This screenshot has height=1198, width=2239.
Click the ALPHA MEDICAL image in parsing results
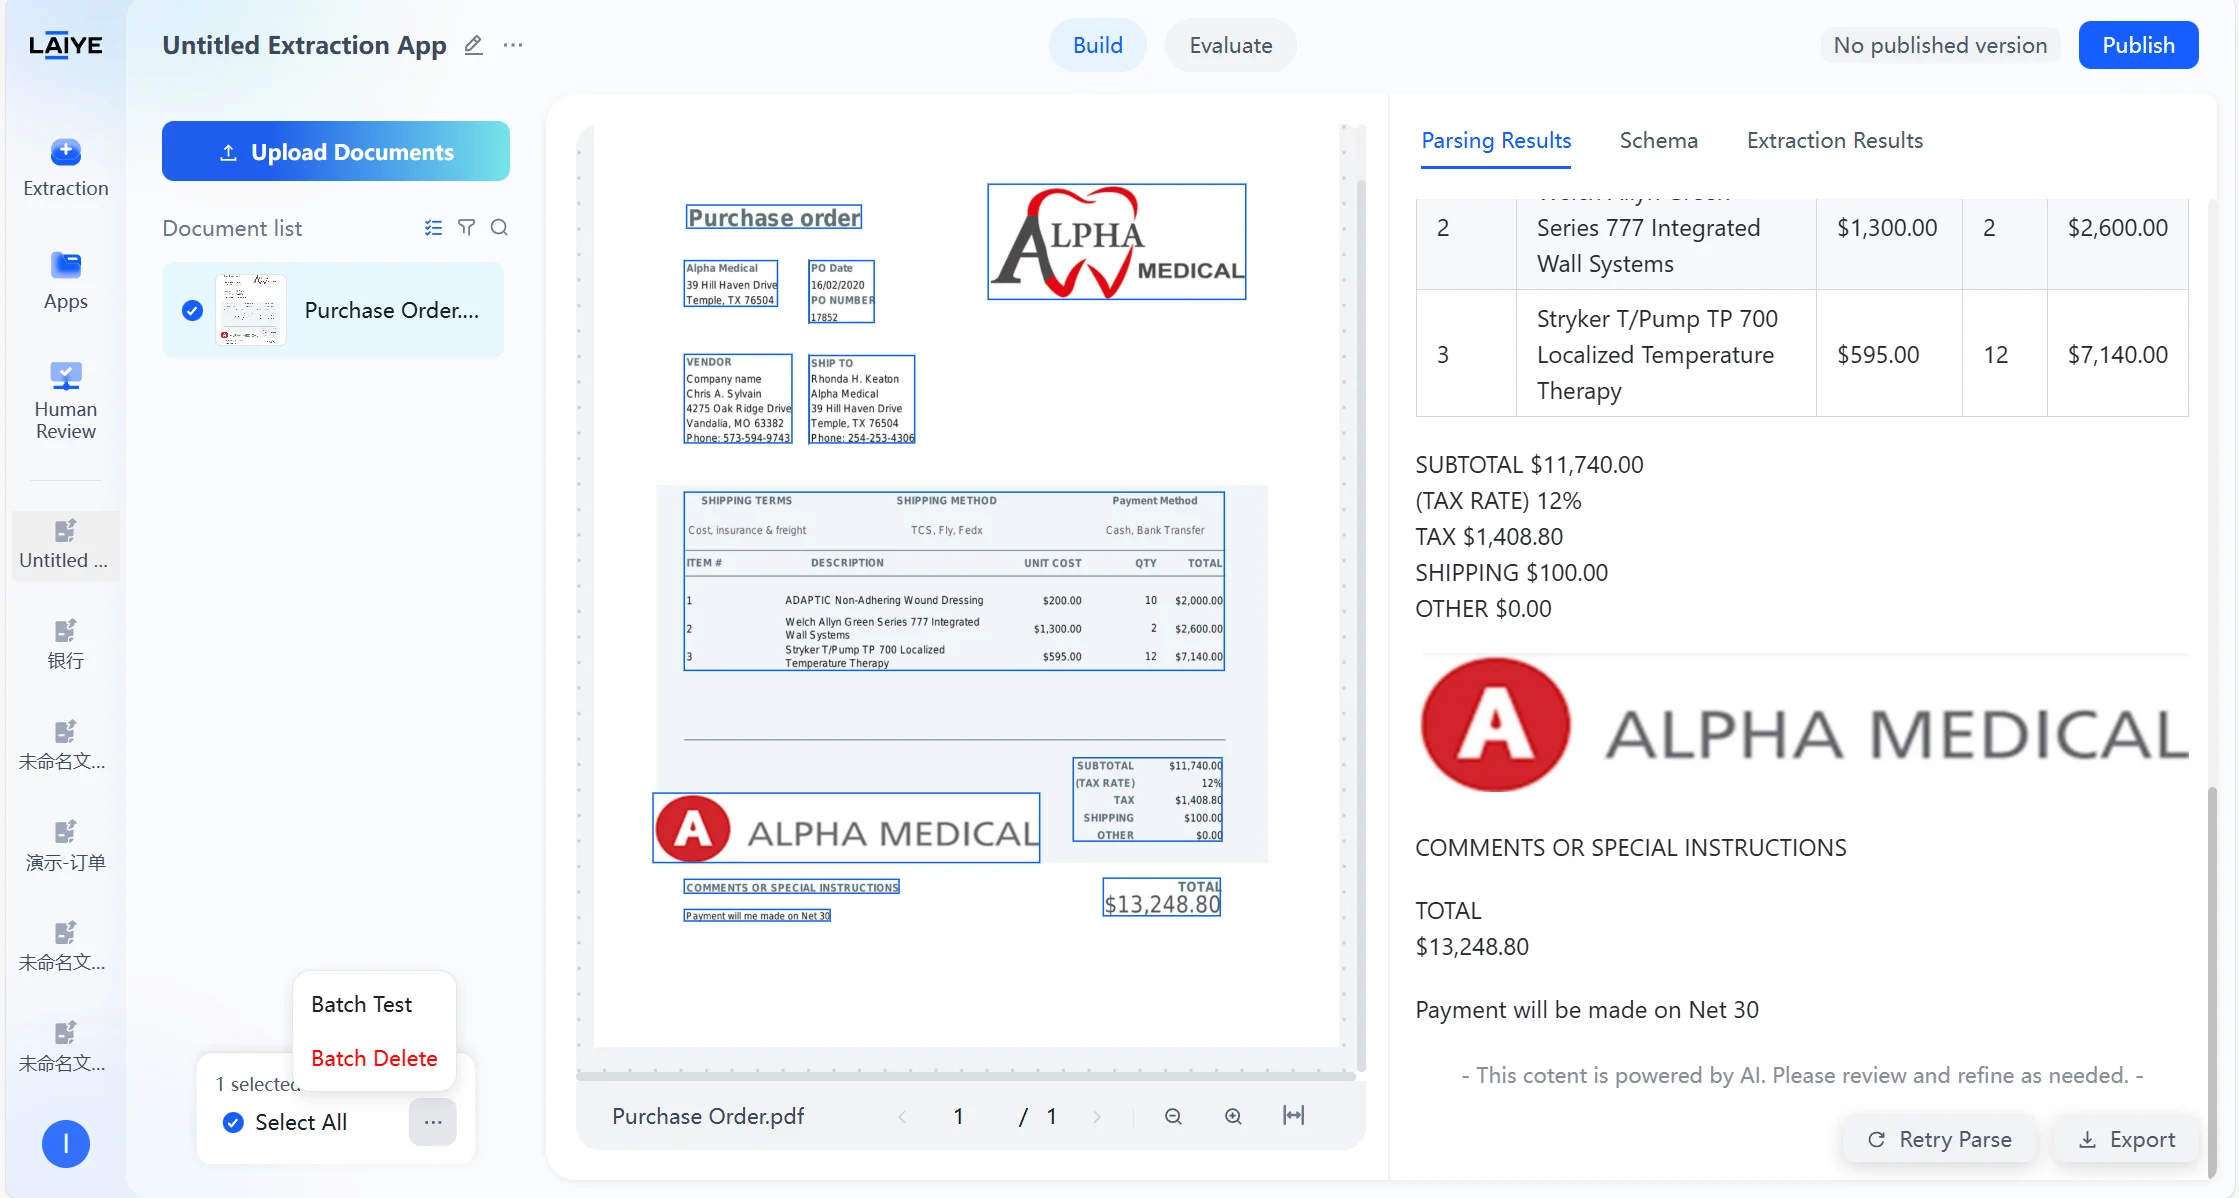point(1803,725)
